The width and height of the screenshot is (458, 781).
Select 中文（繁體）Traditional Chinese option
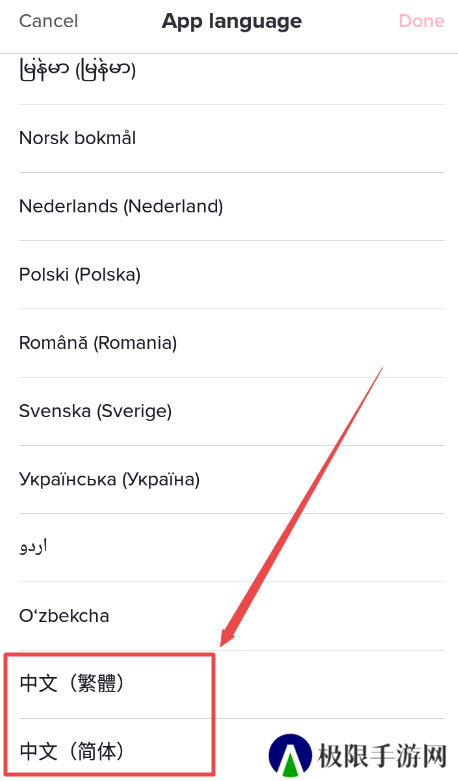[231, 684]
